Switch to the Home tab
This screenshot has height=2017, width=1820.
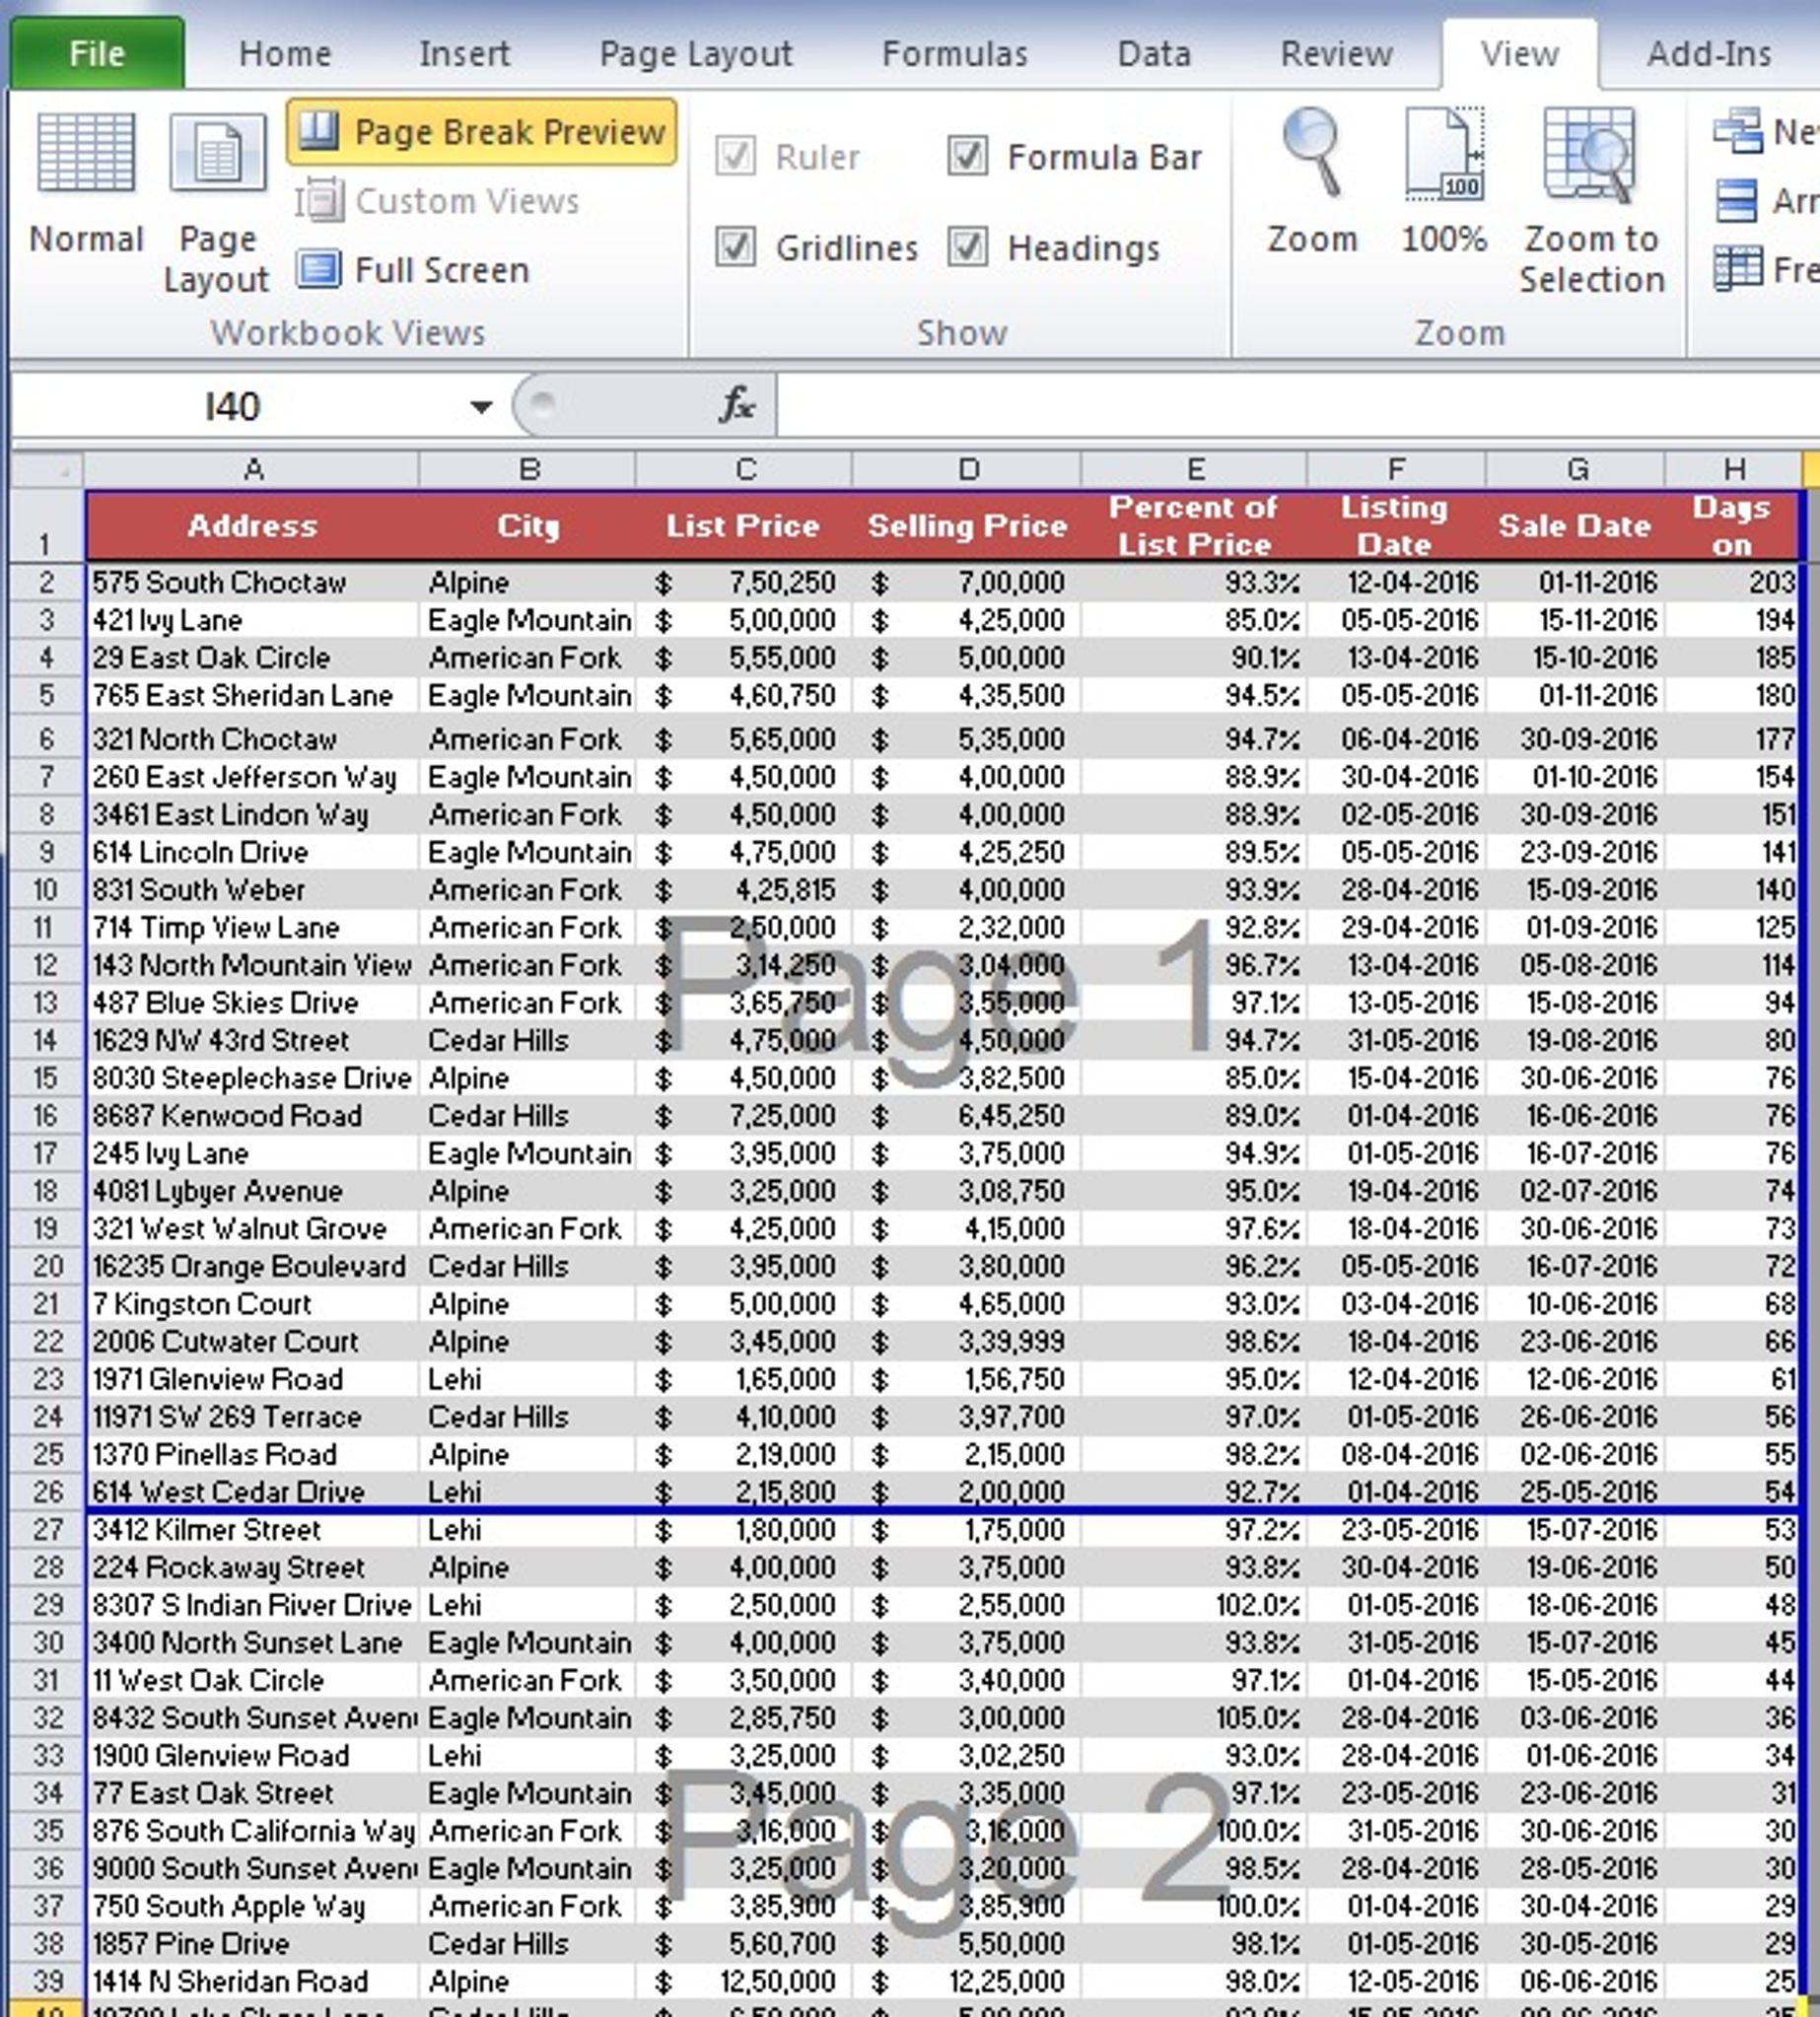click(285, 53)
